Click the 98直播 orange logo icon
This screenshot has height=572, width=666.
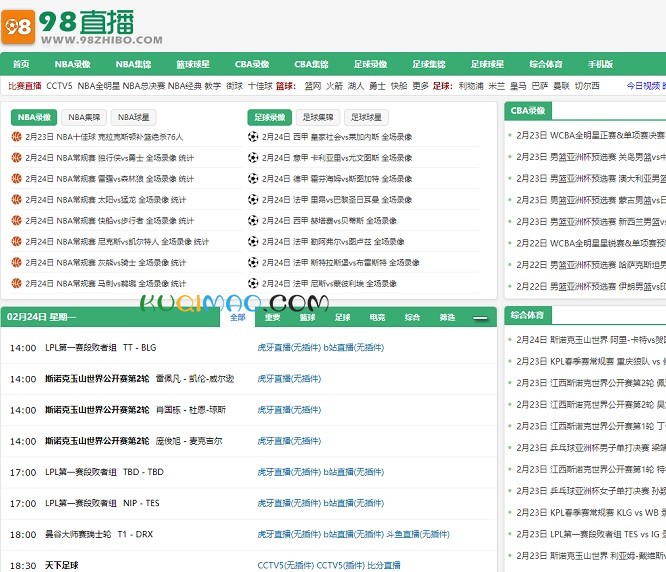click(18, 27)
